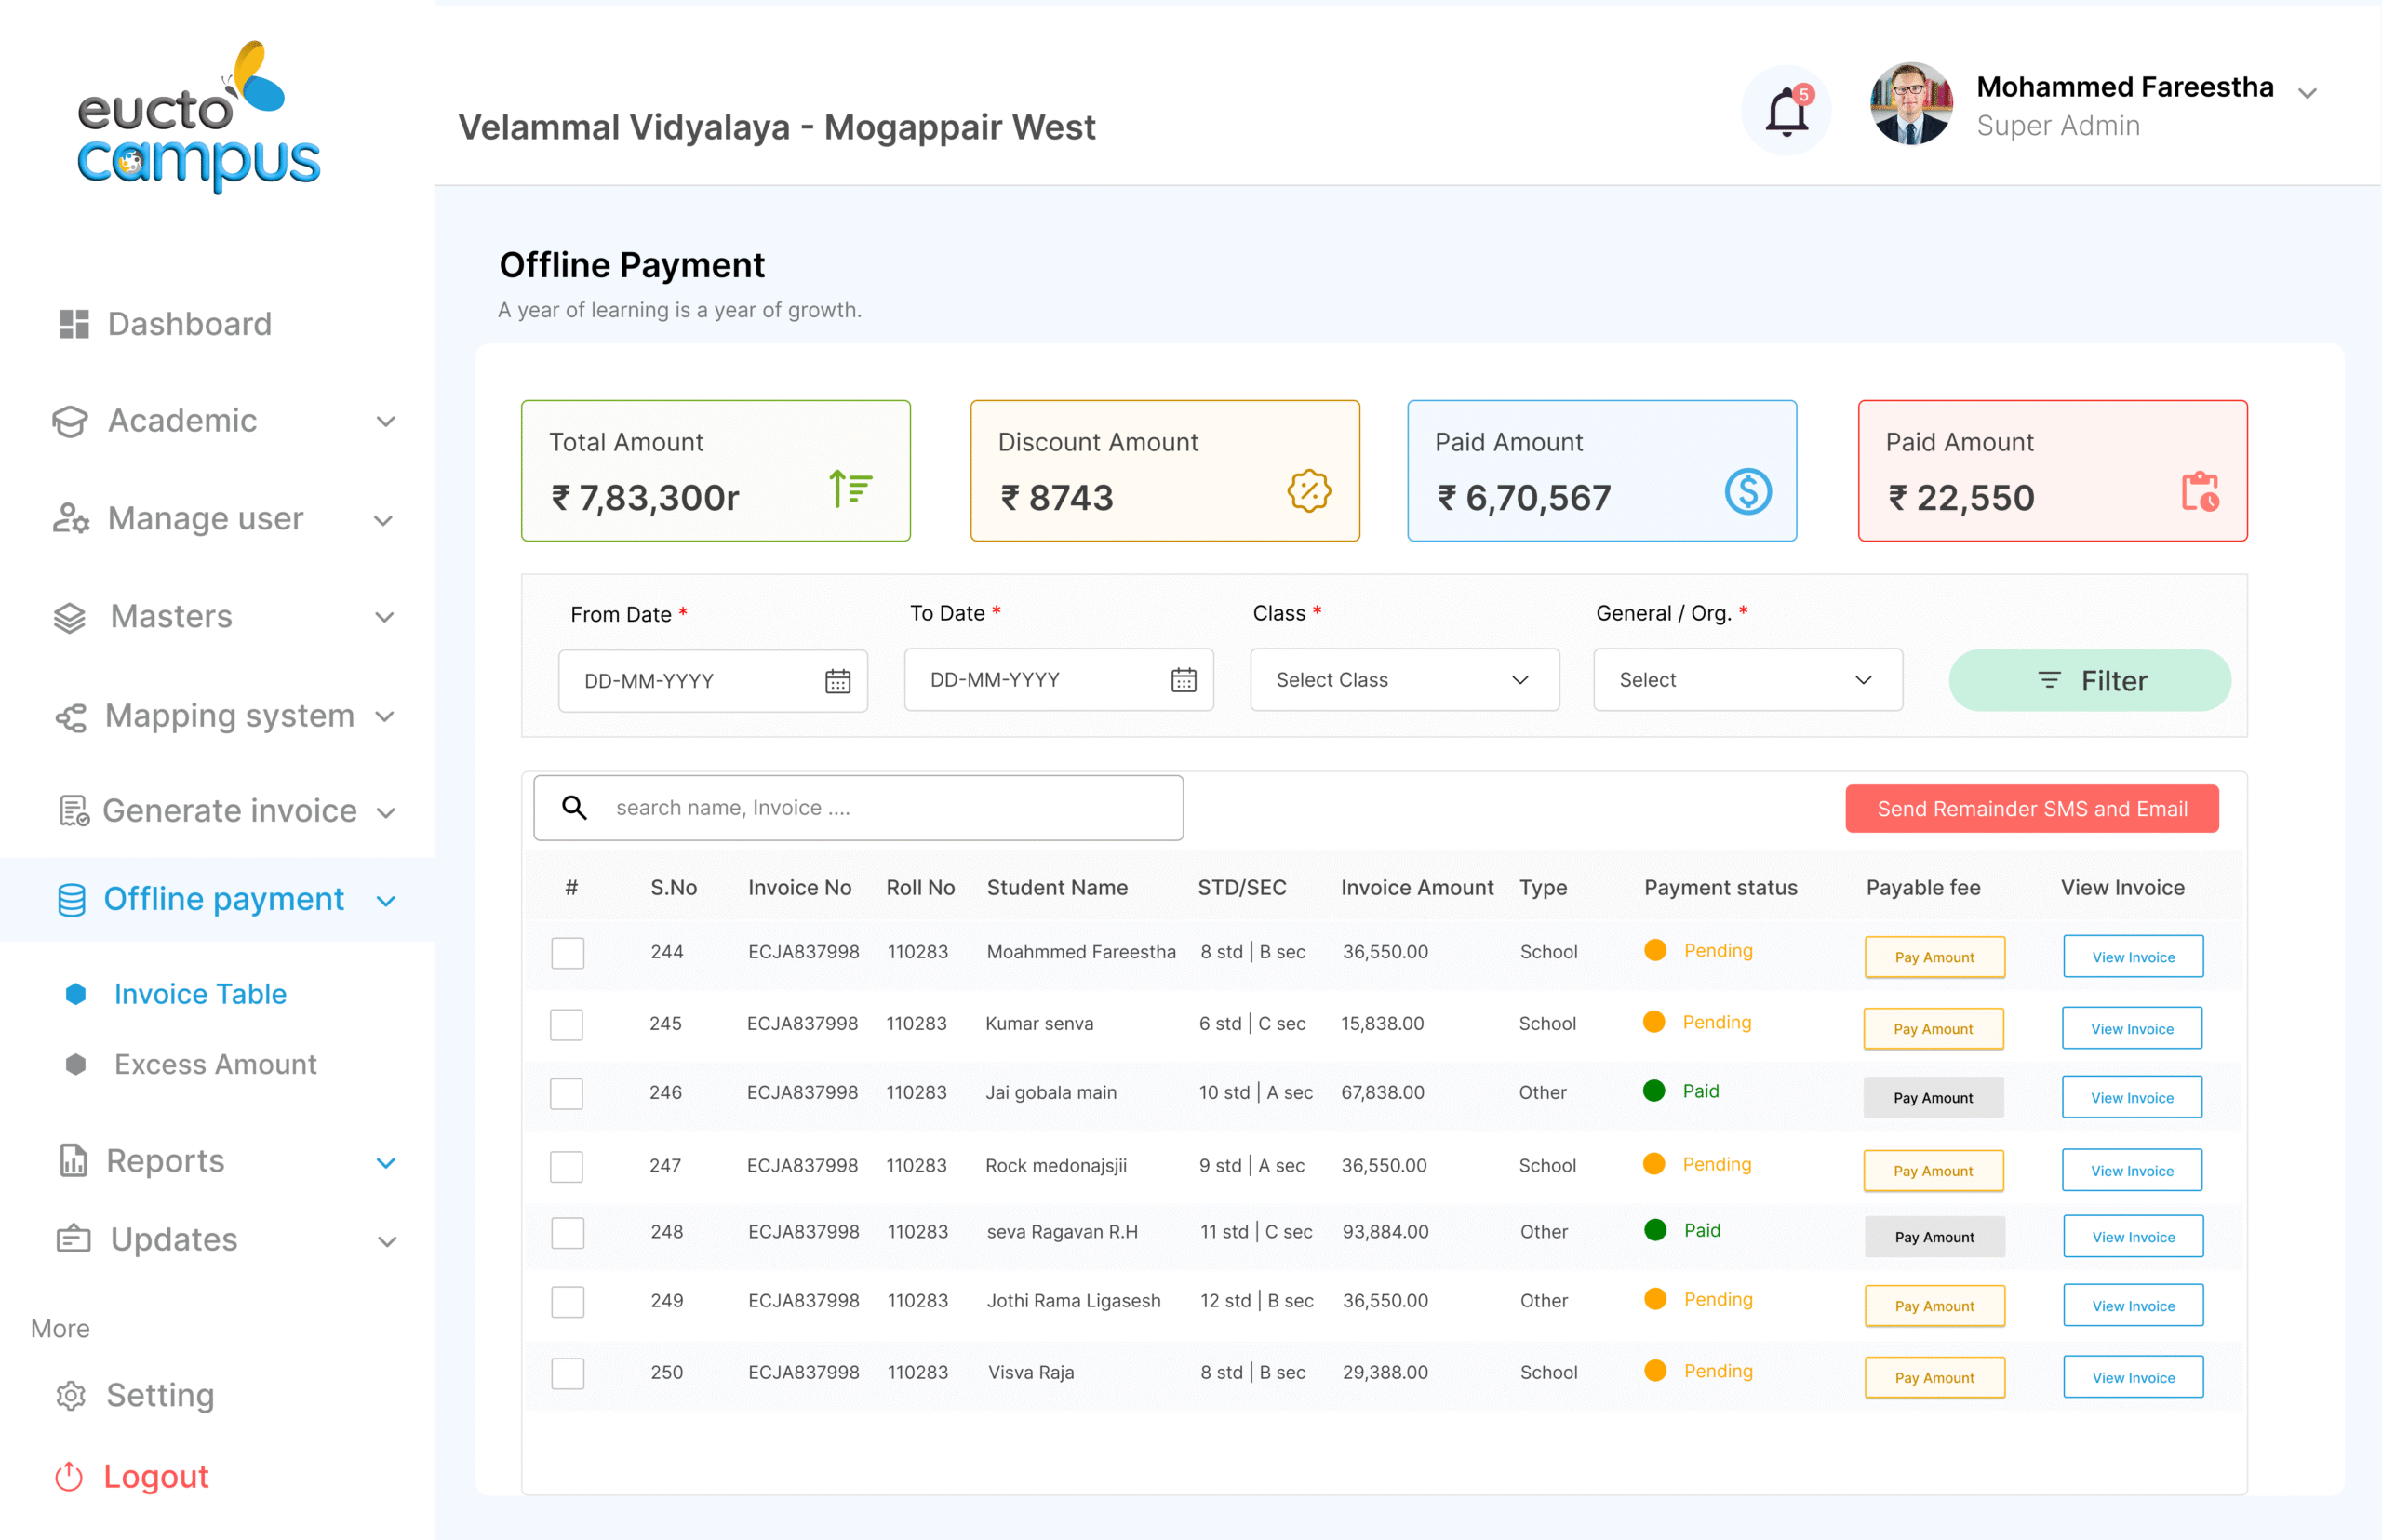Open the notifications bell
This screenshot has height=1540, width=2382.
pyautogui.click(x=1786, y=110)
